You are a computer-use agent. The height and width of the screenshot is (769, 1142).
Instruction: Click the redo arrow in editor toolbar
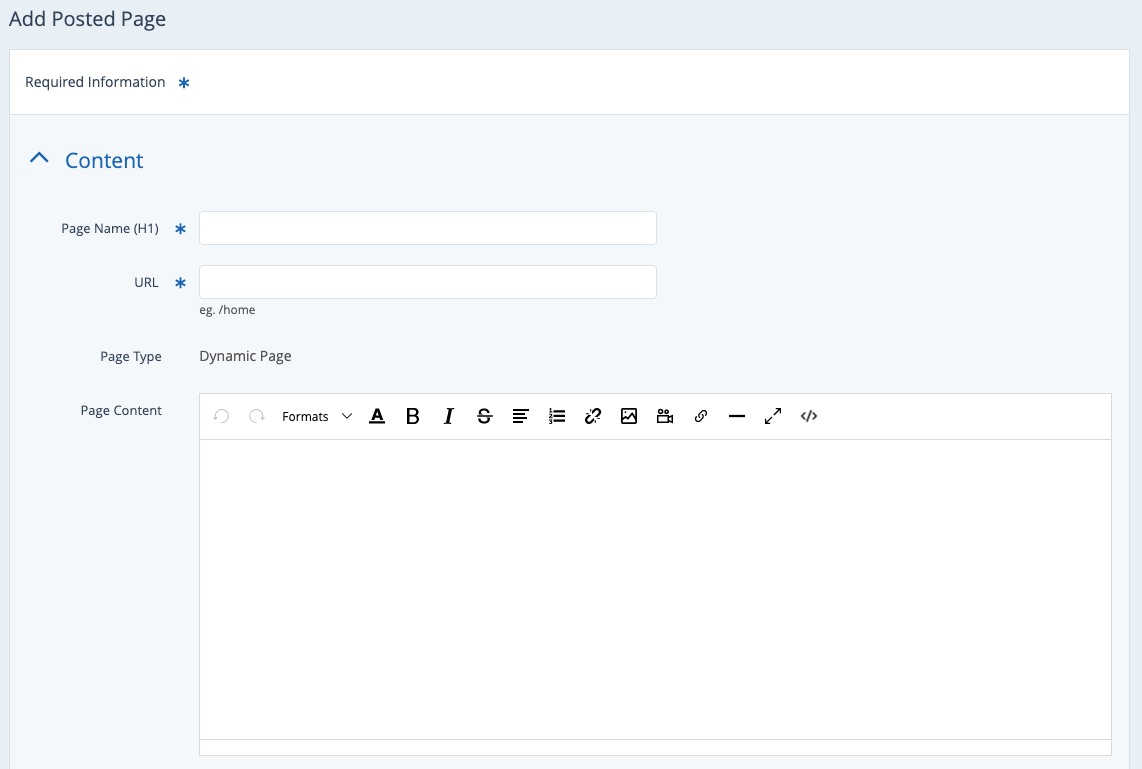257,416
